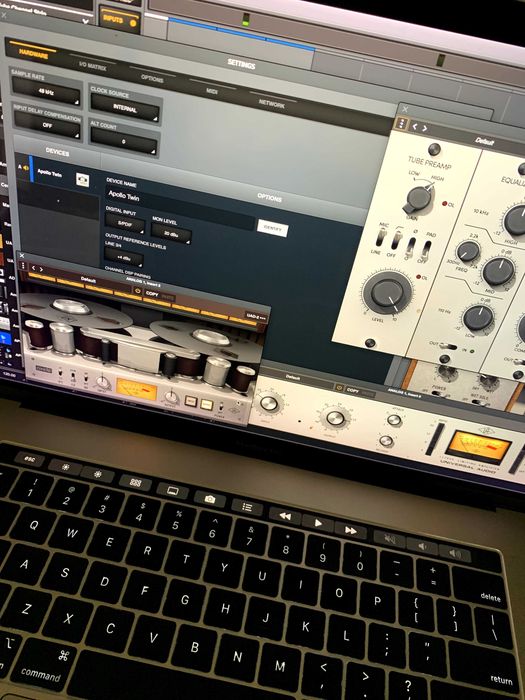Click the 1176 limiter output knob
Screen dimensions: 525x700
335,418
